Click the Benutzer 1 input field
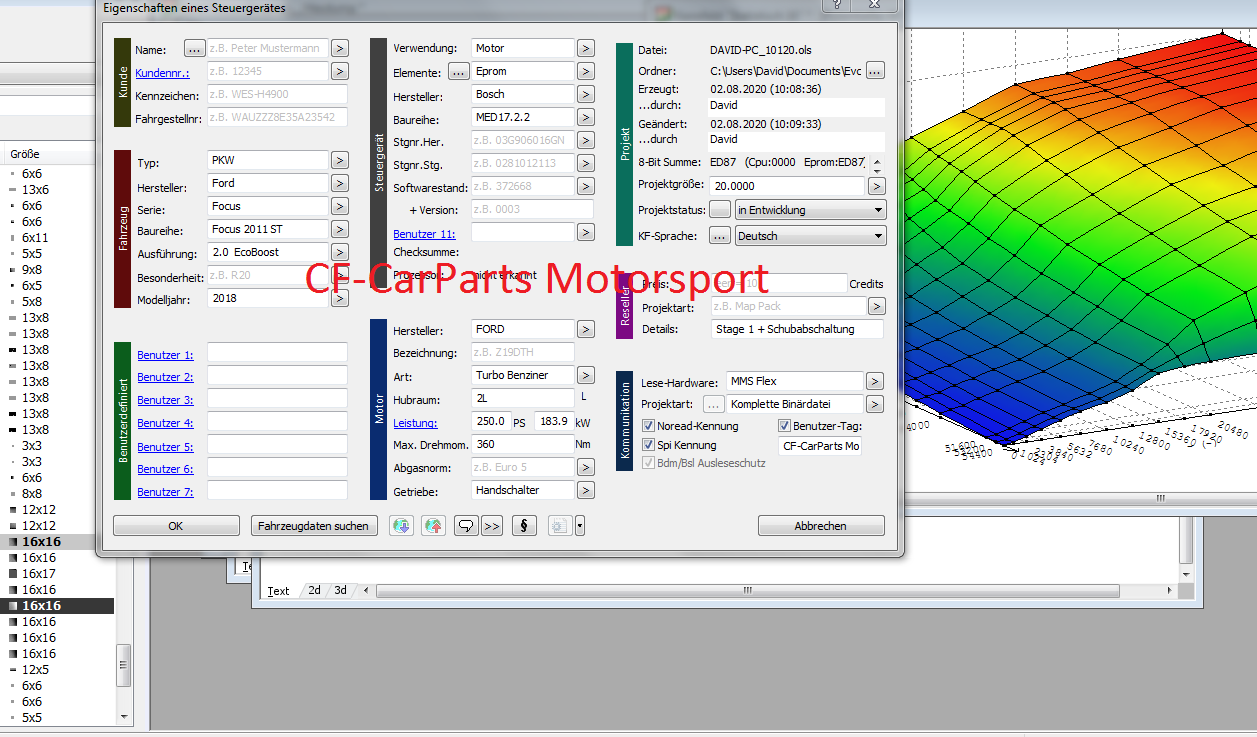Screen dimensions: 1257x737 pos(277,352)
